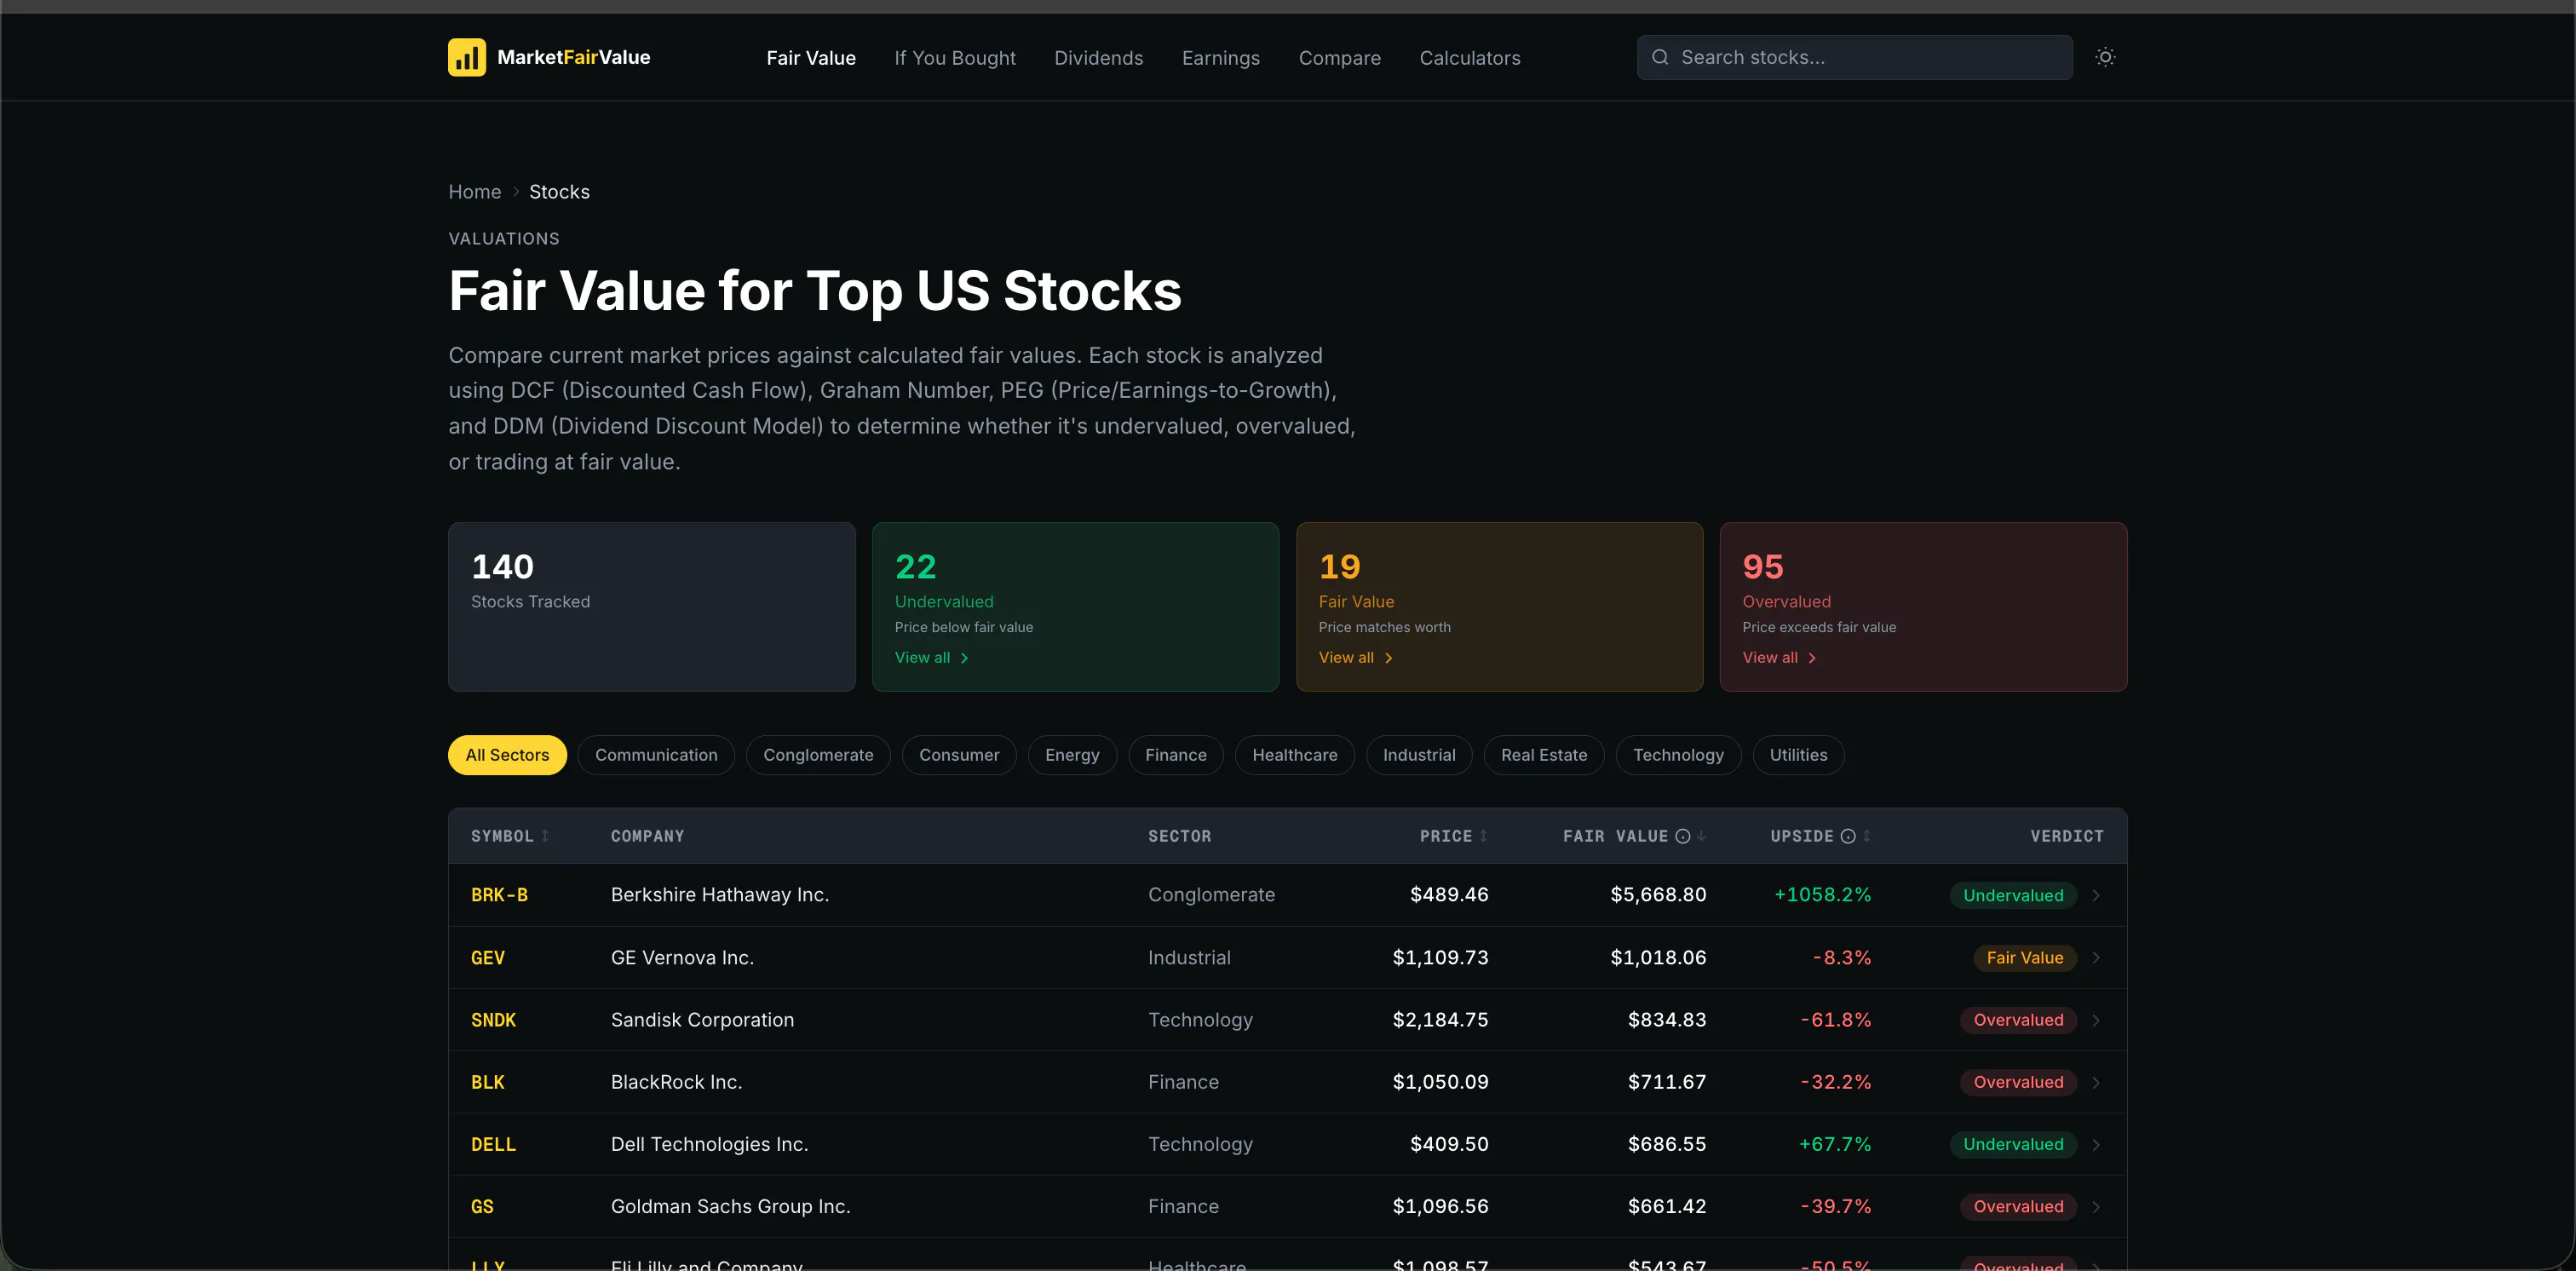Filter by Utilities sector
Image resolution: width=2576 pixels, height=1271 pixels.
click(x=1798, y=755)
